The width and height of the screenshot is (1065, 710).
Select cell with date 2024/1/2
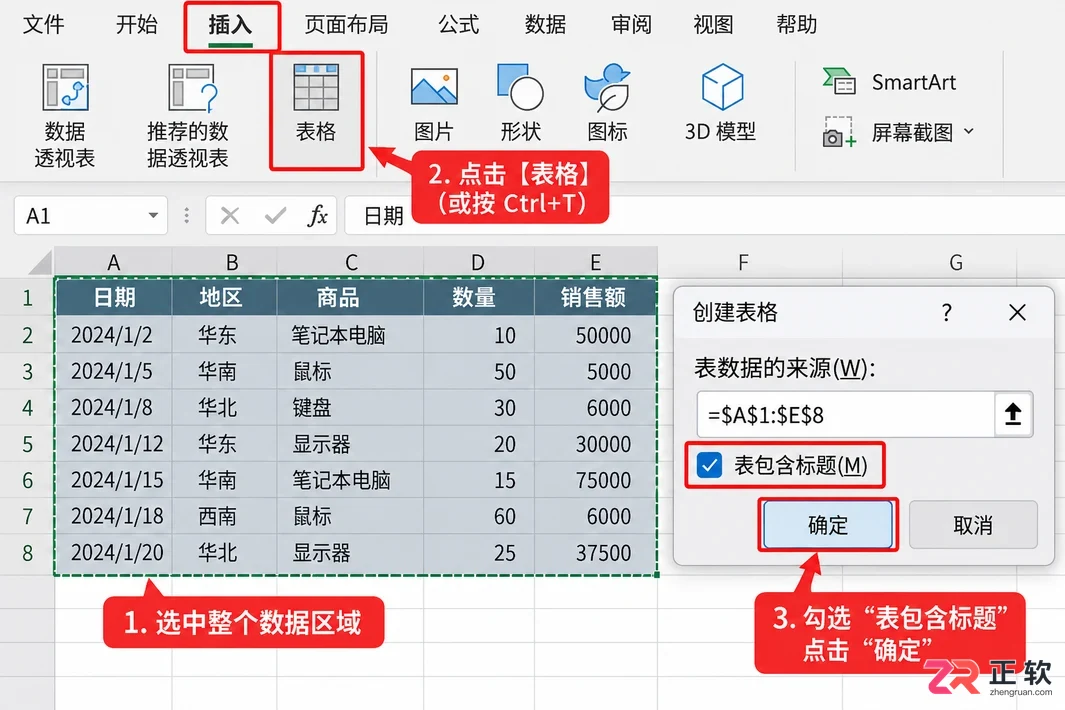click(113, 335)
